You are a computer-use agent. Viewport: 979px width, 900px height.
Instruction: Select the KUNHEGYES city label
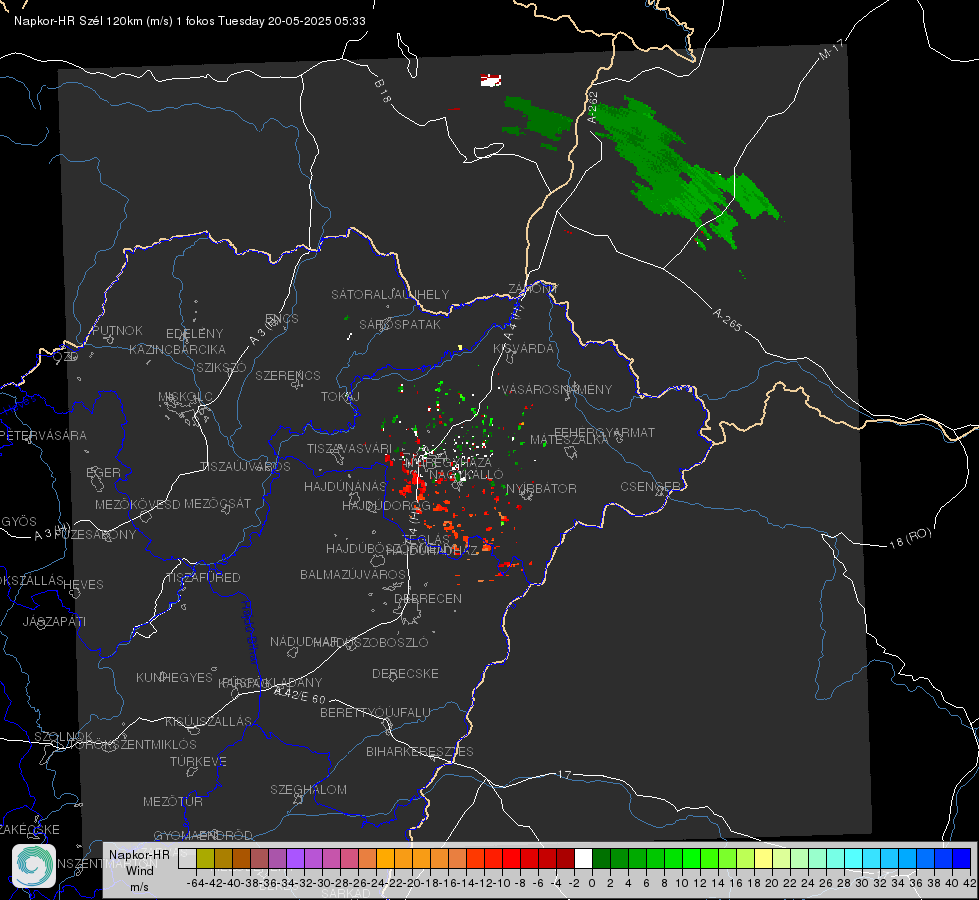174,678
